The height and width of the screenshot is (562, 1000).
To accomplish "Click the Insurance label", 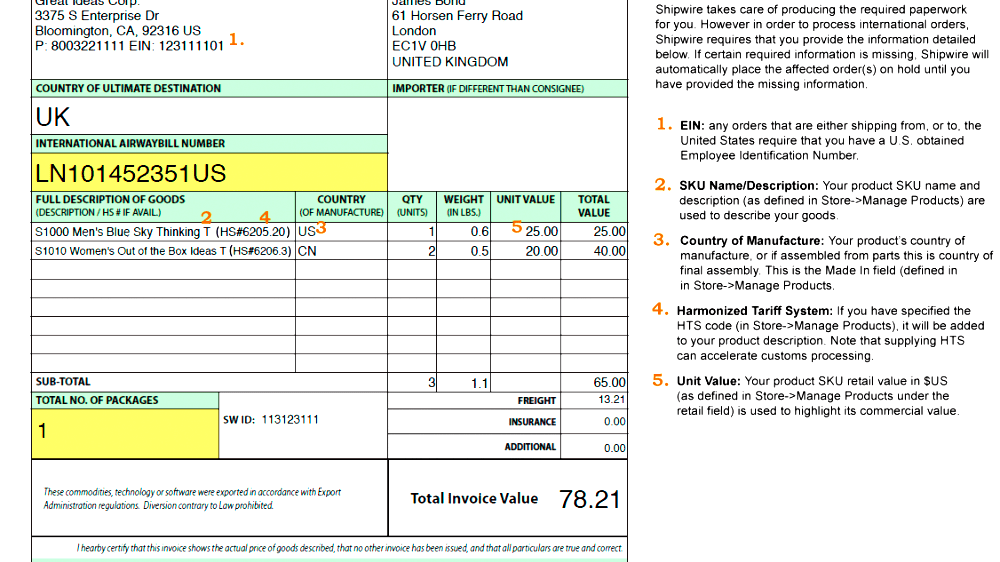I will tap(532, 422).
